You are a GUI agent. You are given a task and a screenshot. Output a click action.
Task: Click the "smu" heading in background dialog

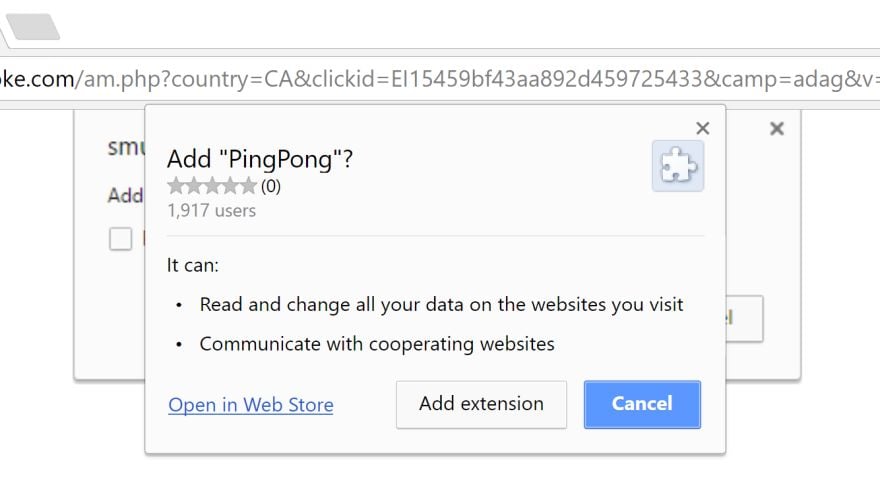[125, 146]
